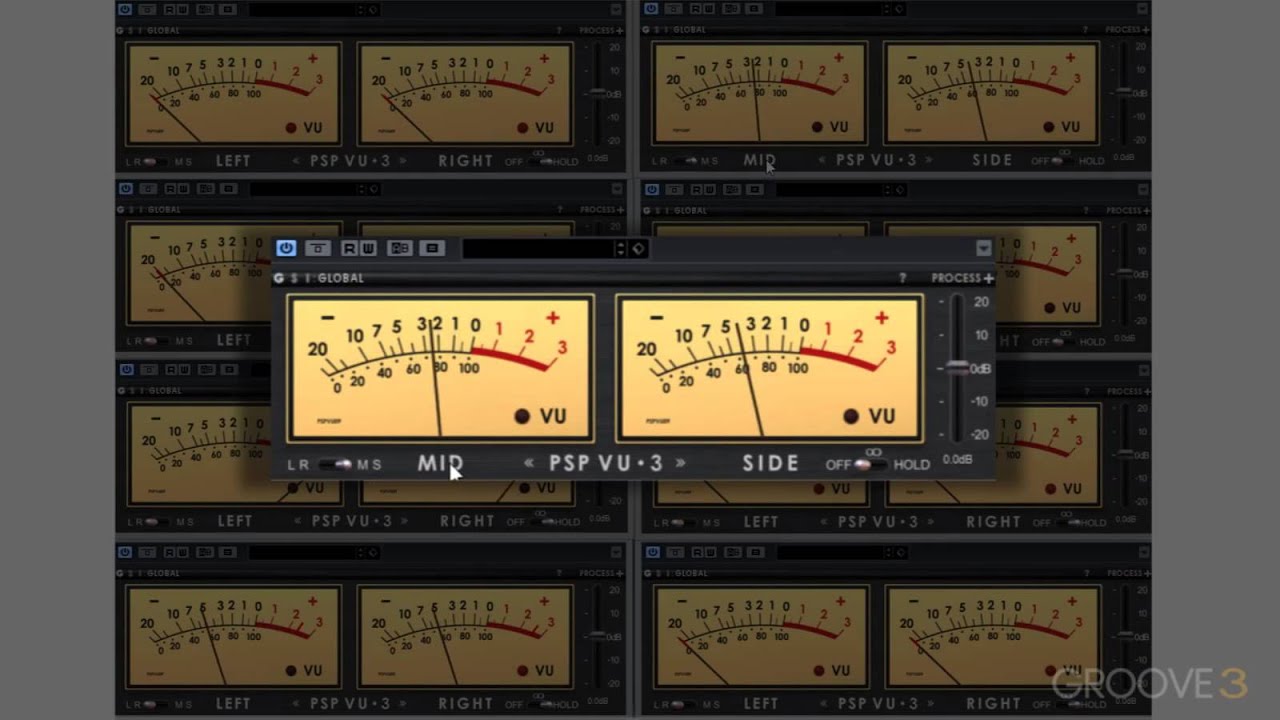Image resolution: width=1280 pixels, height=720 pixels.
Task: Open the corner menu arrow of the top-left background window
Action: coord(616,9)
